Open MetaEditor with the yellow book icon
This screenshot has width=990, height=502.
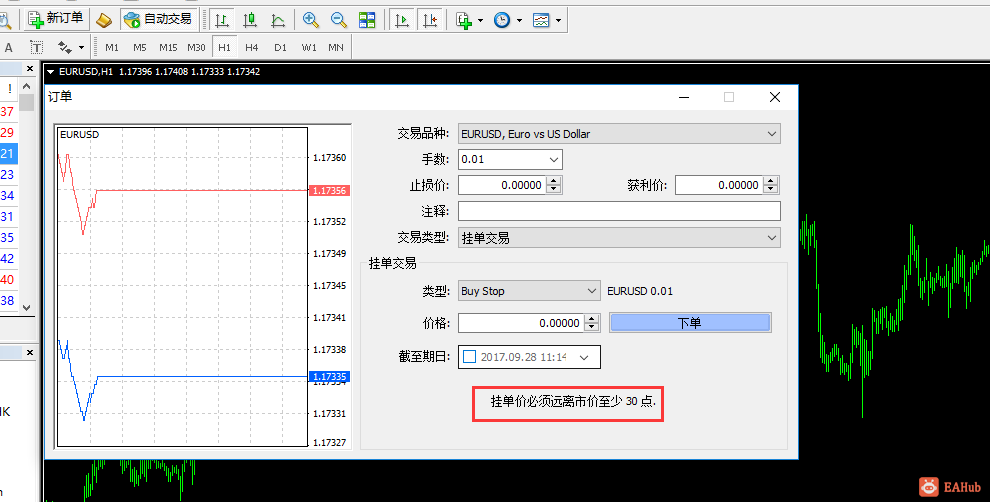pos(104,20)
